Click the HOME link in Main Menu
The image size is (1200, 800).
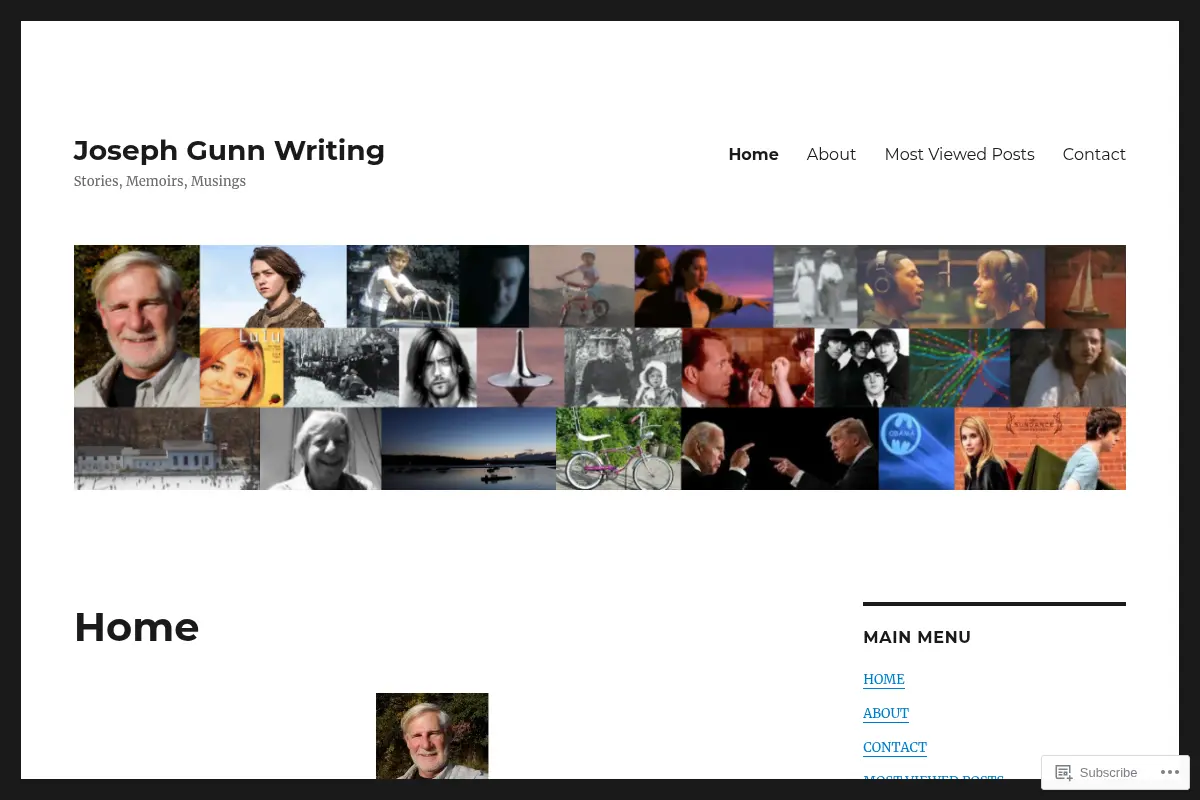pos(884,679)
